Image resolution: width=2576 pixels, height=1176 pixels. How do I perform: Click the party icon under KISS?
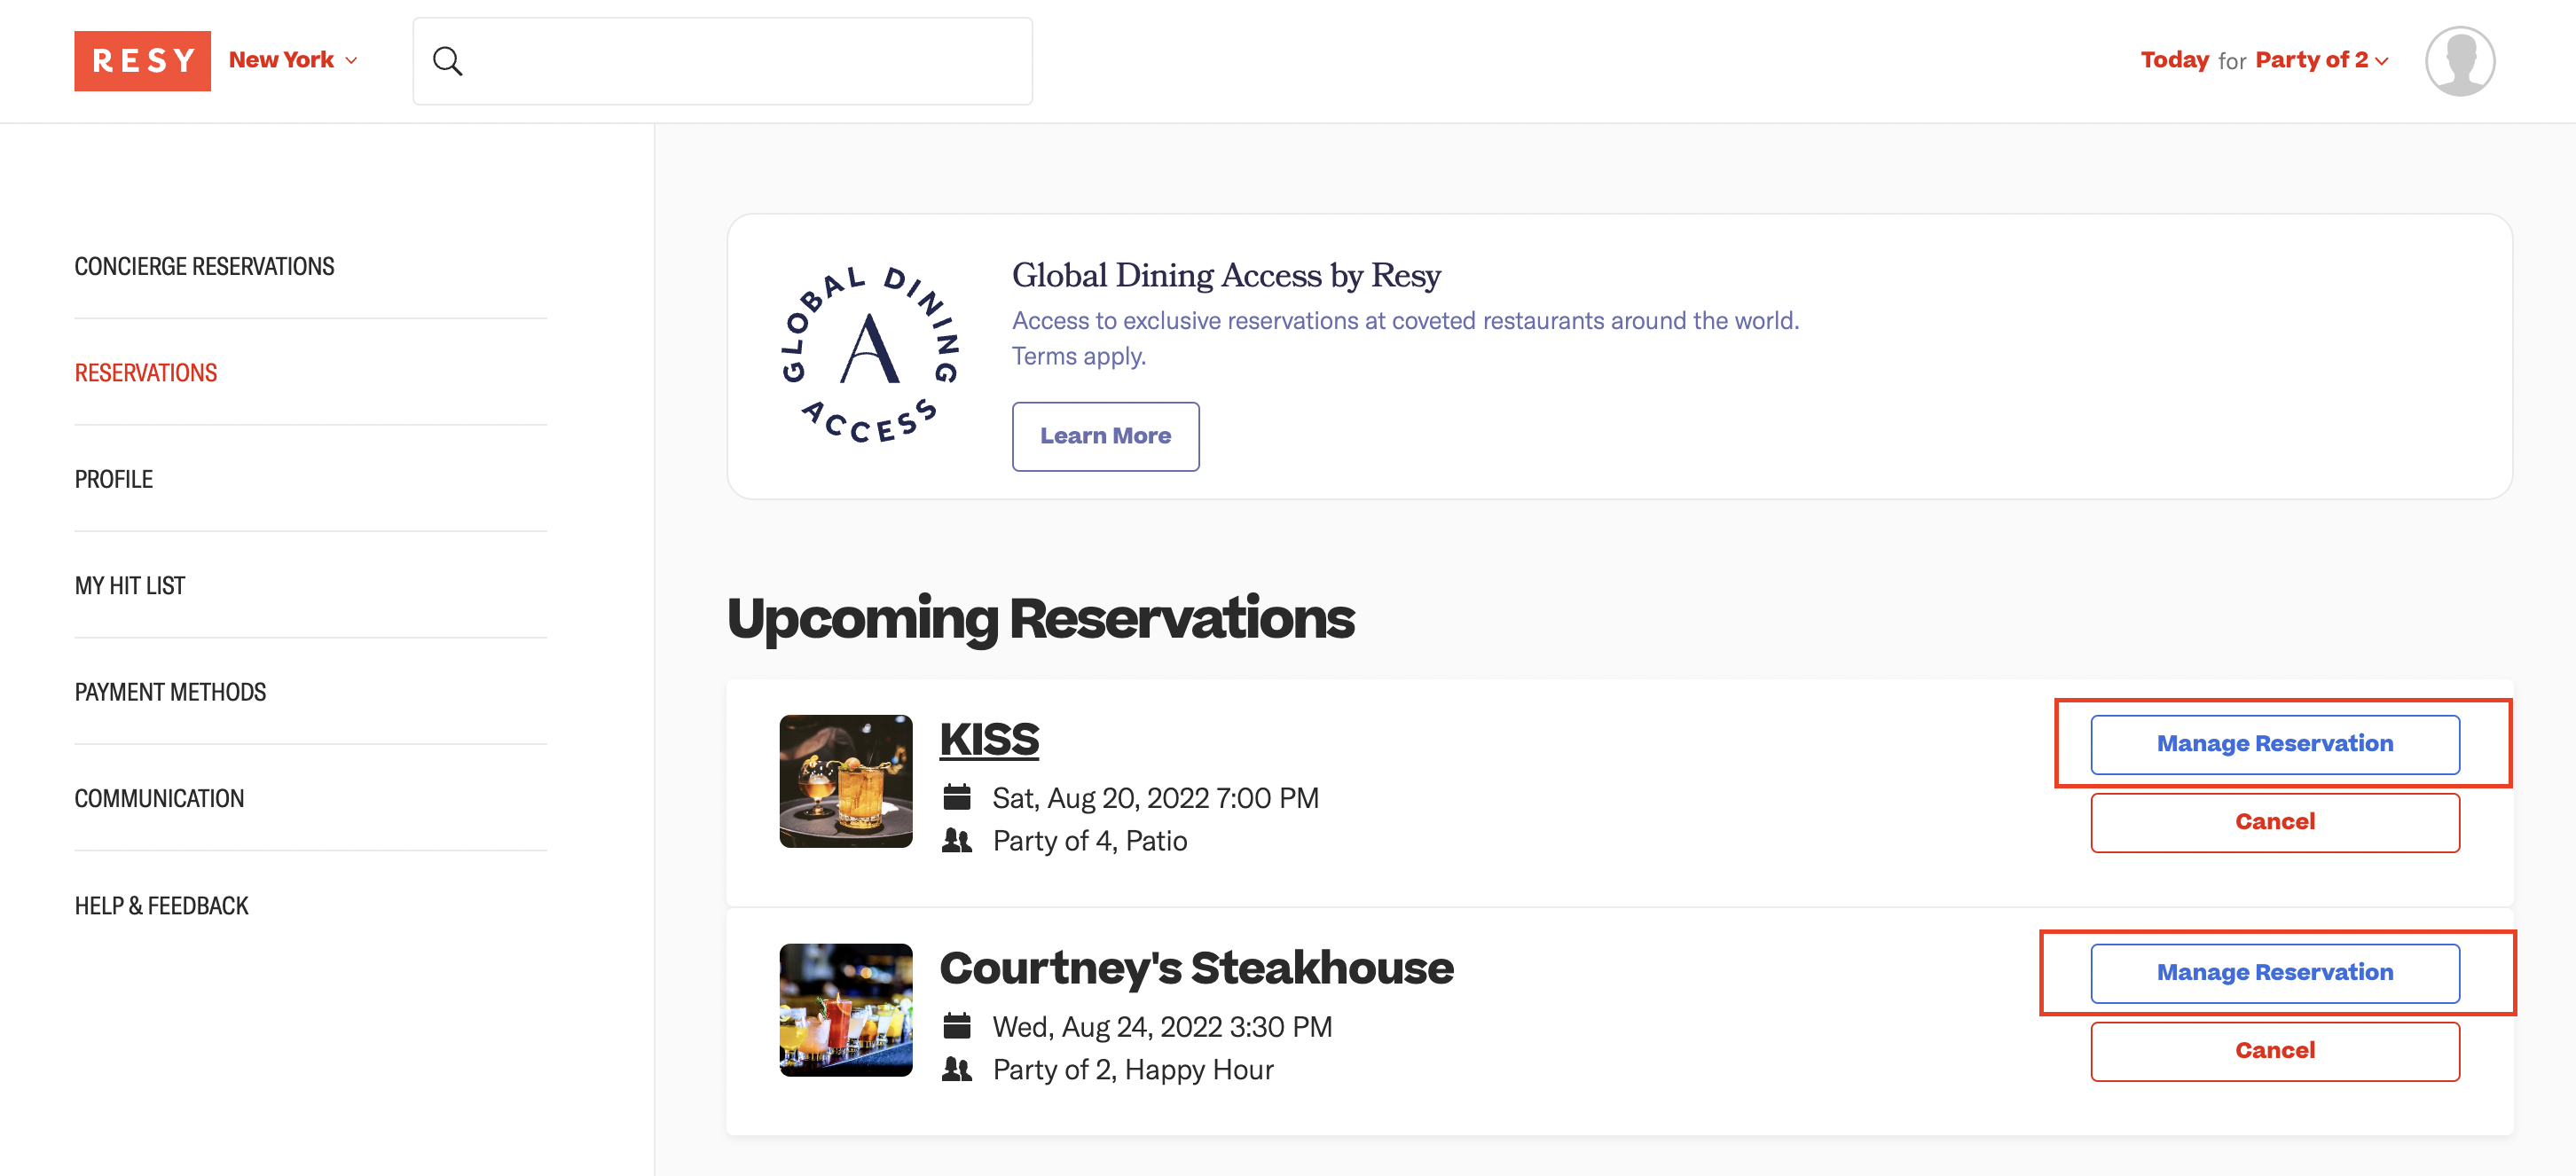tap(957, 840)
